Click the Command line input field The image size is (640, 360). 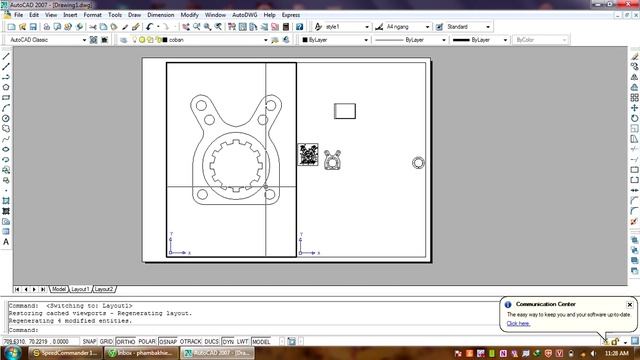tap(253, 330)
